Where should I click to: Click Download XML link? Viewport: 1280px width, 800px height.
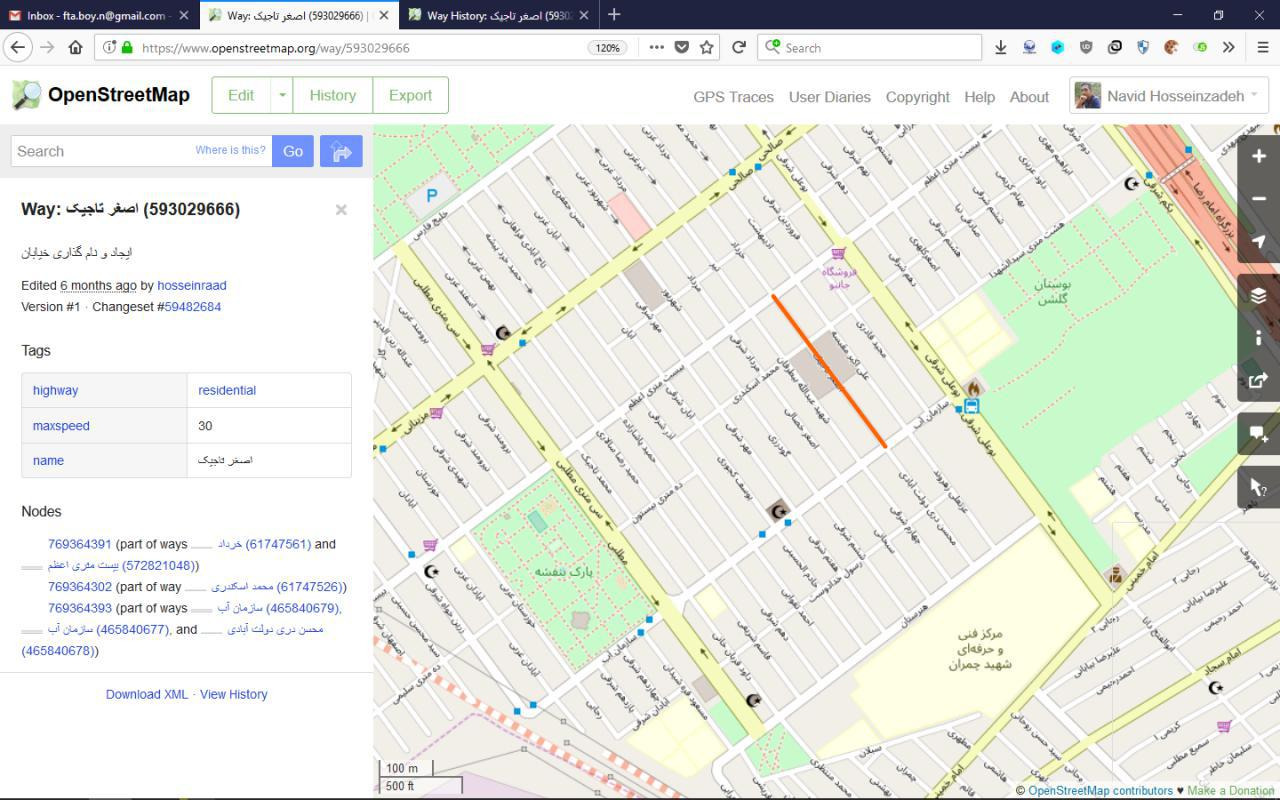pyautogui.click(x=147, y=694)
